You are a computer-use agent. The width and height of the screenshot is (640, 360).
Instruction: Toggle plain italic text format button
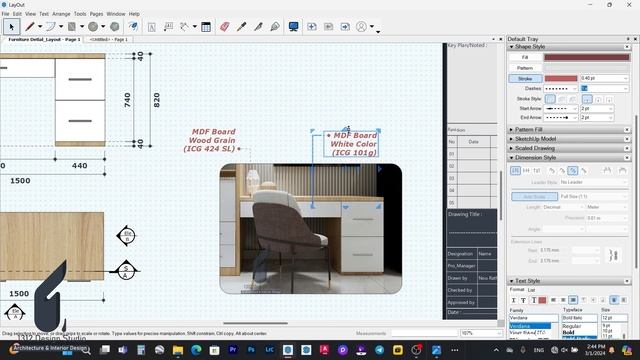[513, 300]
